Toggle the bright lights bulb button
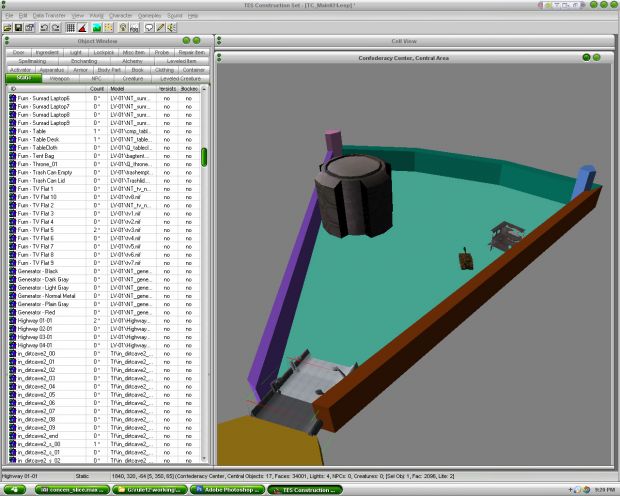 coord(123,27)
